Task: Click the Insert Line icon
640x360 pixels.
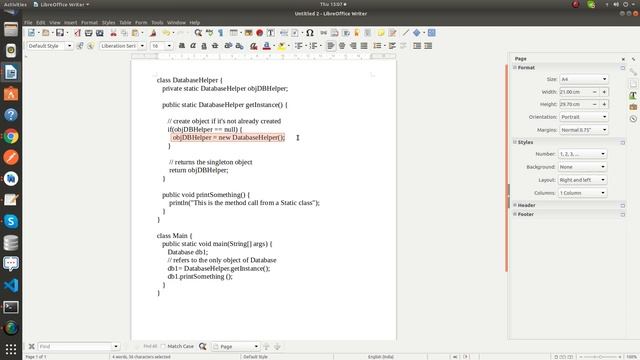Action: [405, 33]
